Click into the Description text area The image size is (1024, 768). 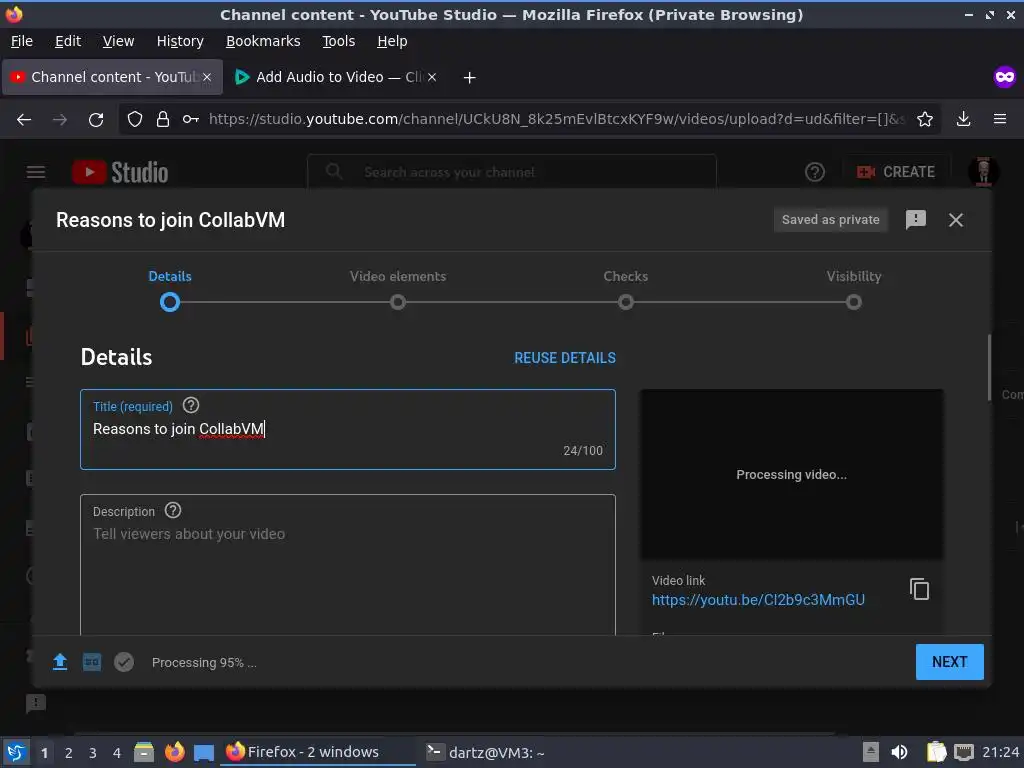(347, 565)
